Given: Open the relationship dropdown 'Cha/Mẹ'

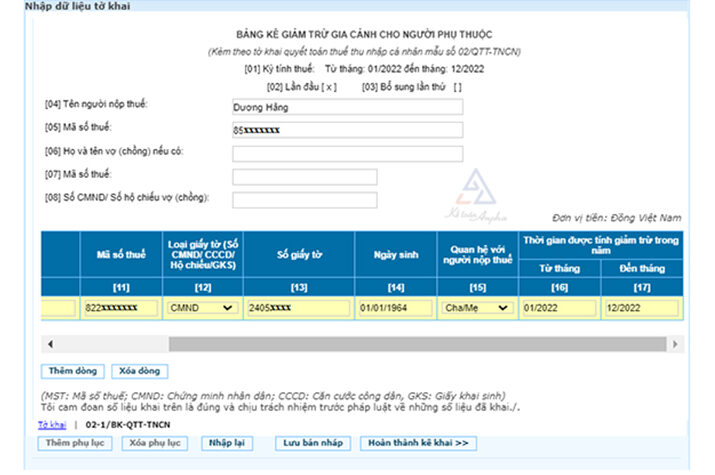Looking at the screenshot, I should click(477, 308).
